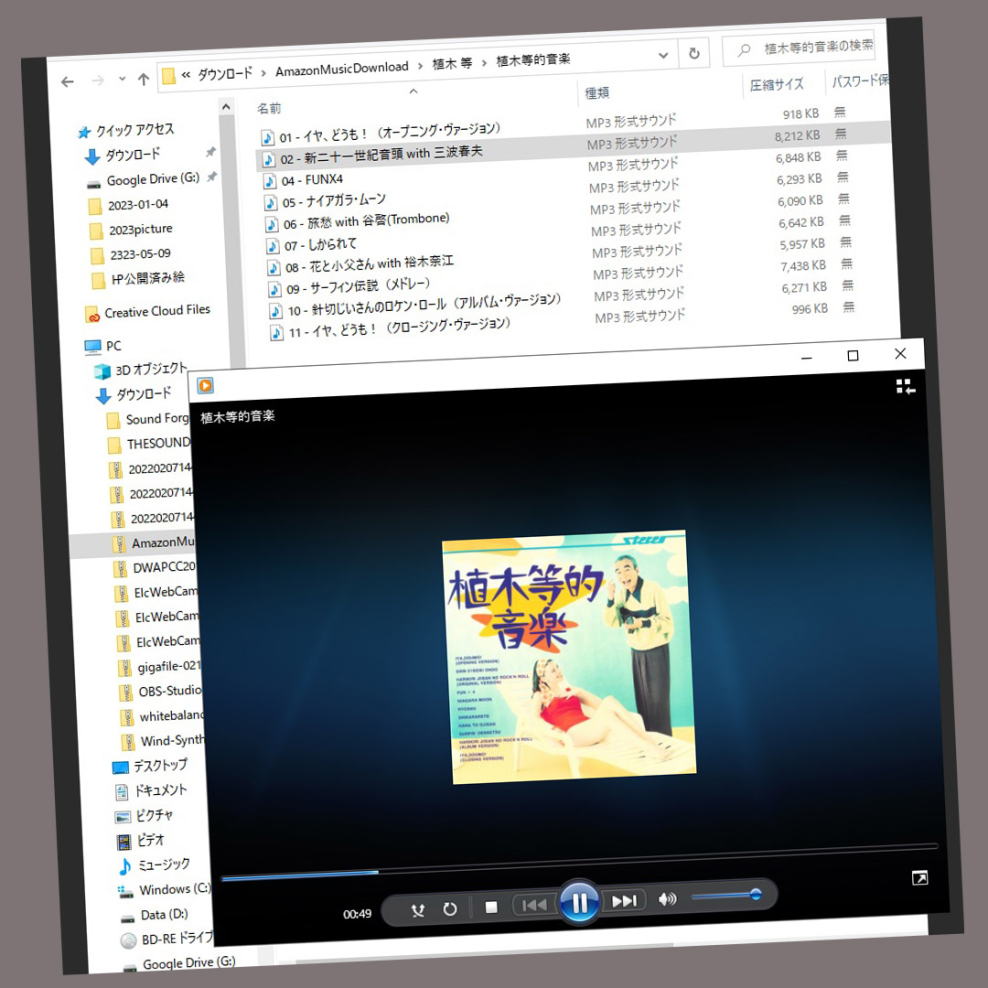The height and width of the screenshot is (988, 988).
Task: Skip to the next track
Action: (x=624, y=901)
